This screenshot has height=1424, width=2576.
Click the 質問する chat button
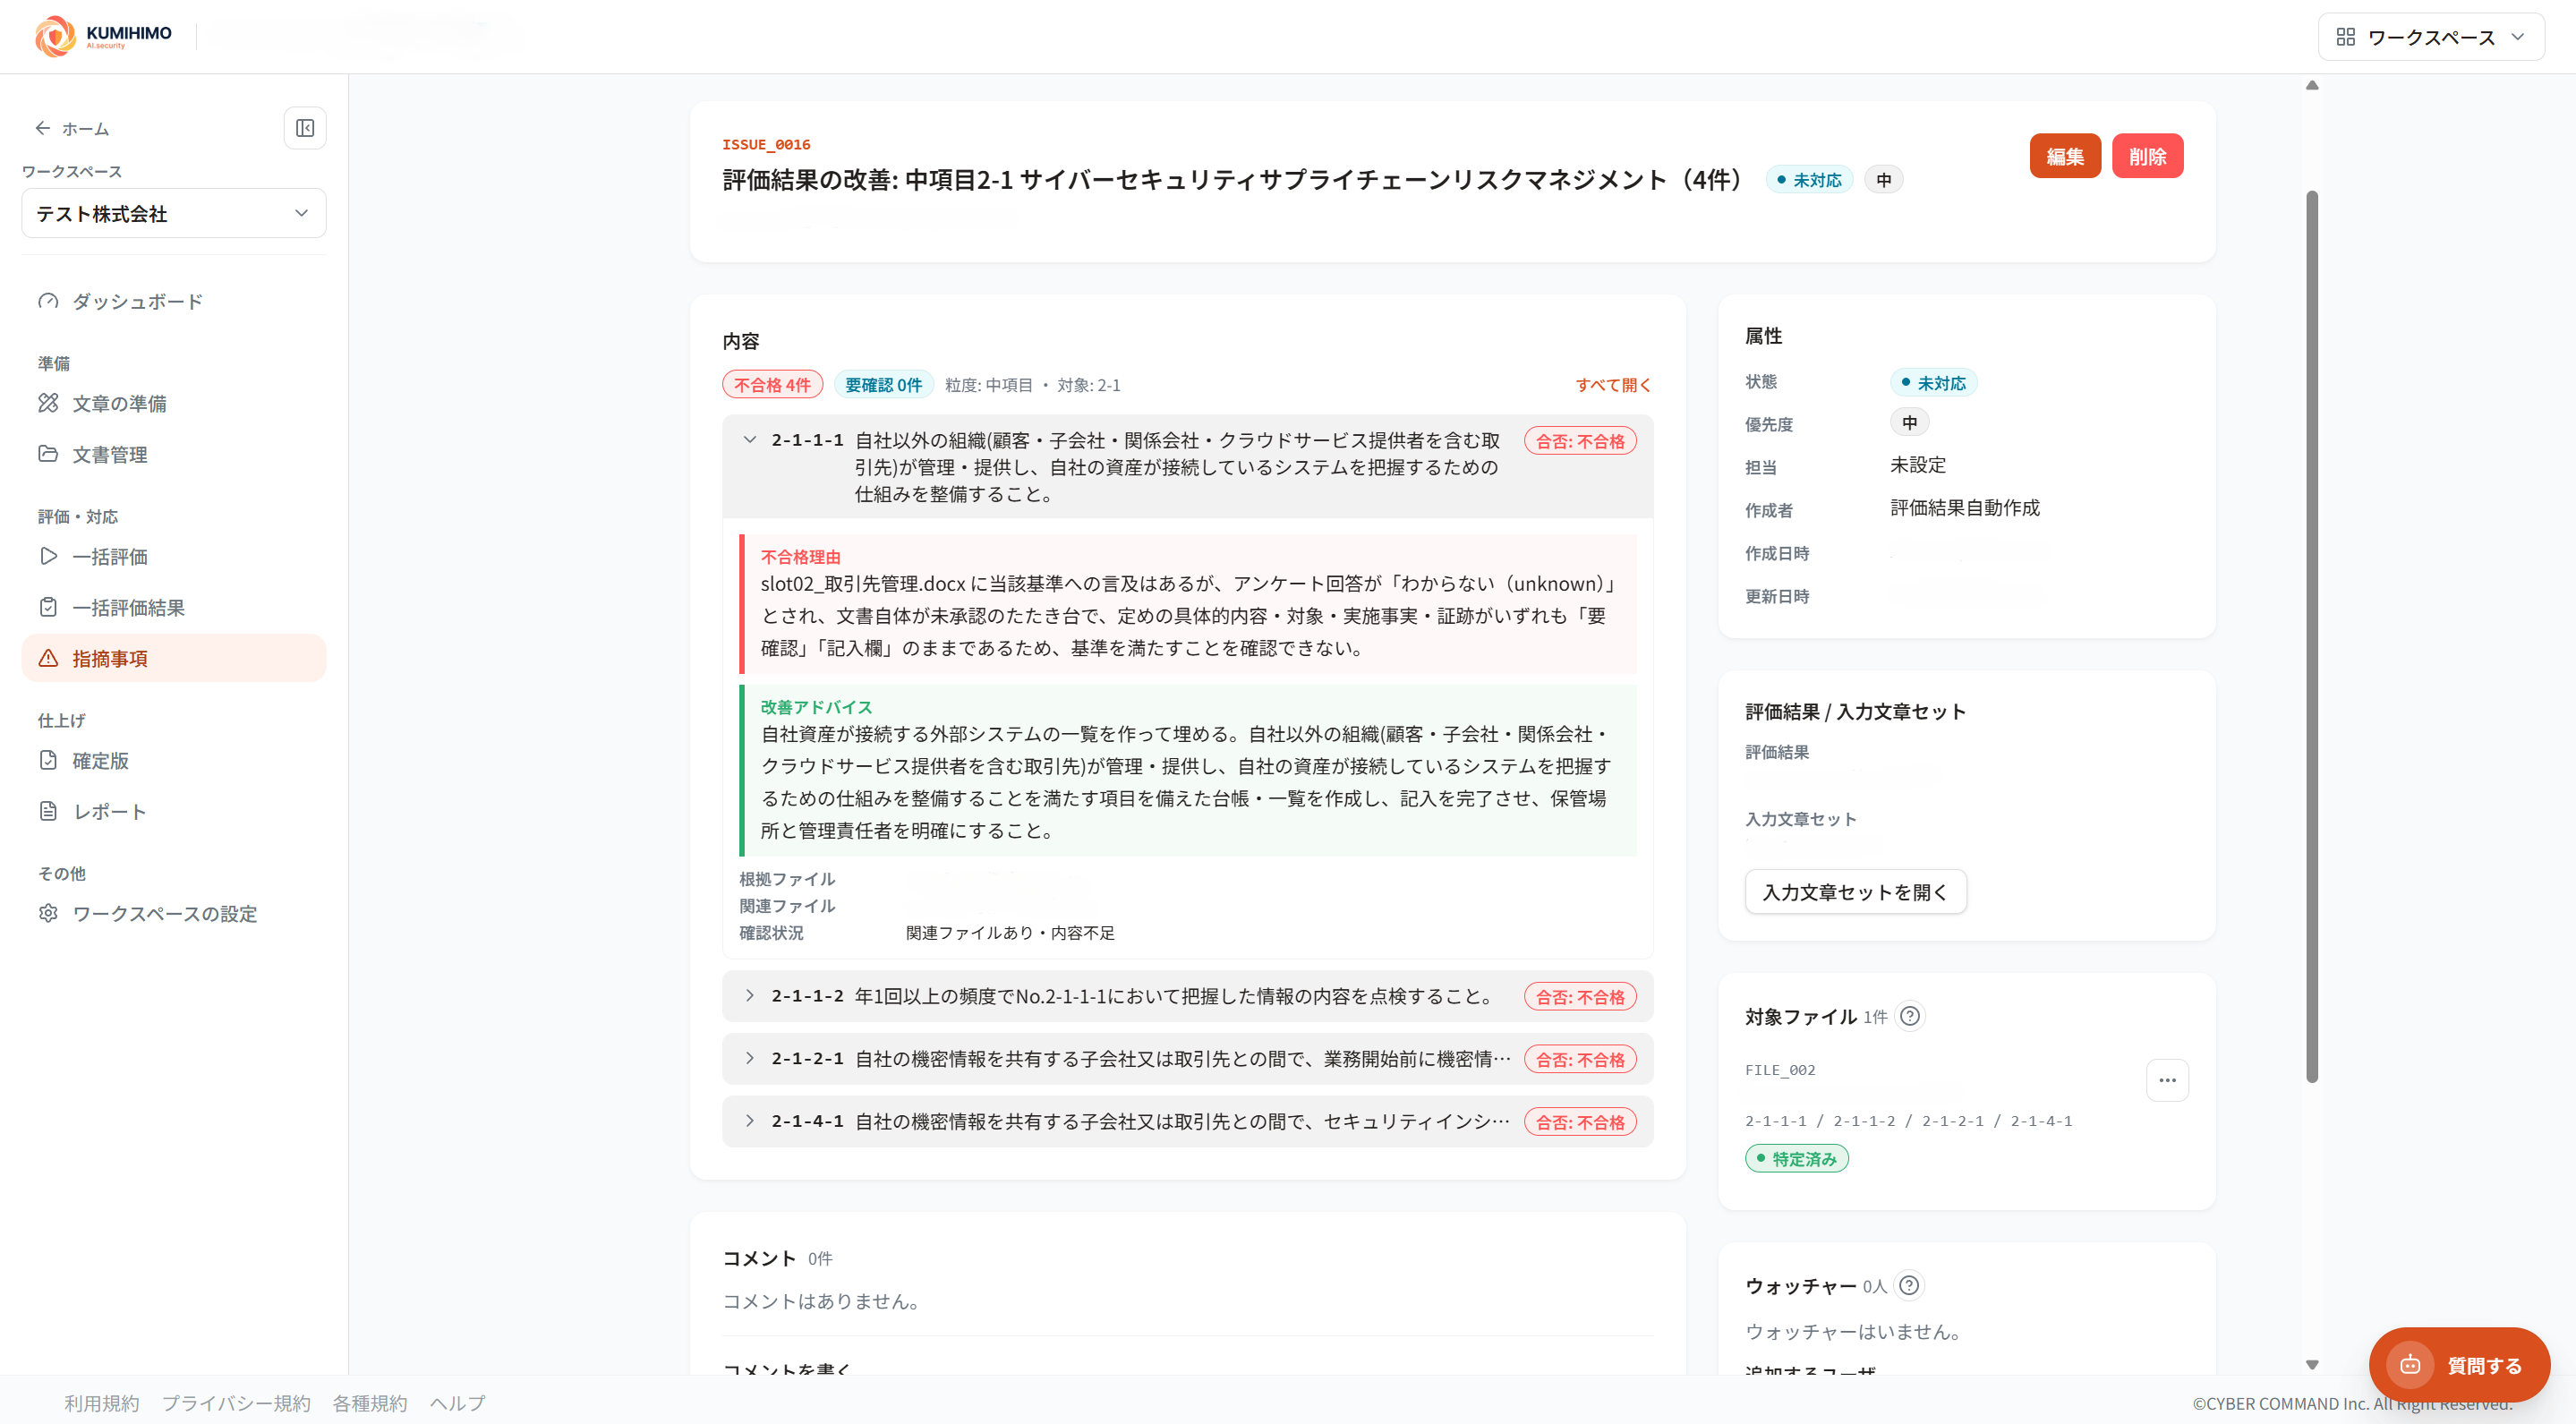click(2459, 1365)
